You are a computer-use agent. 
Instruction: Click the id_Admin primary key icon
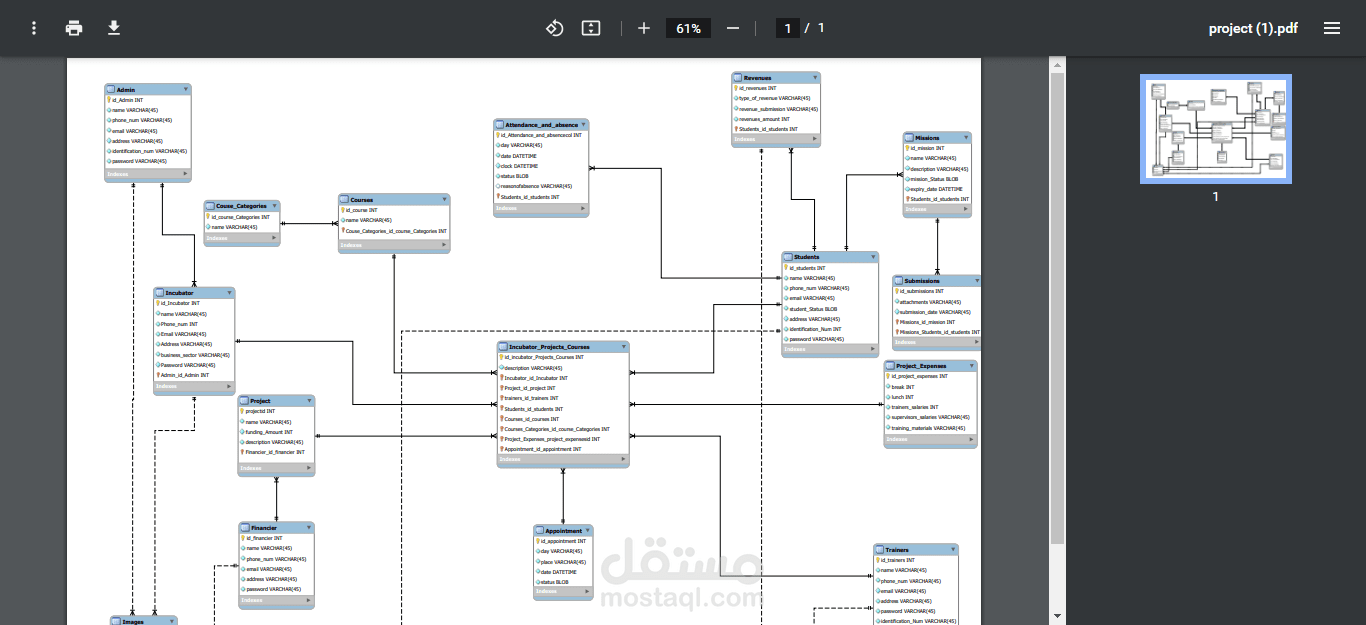(109, 100)
